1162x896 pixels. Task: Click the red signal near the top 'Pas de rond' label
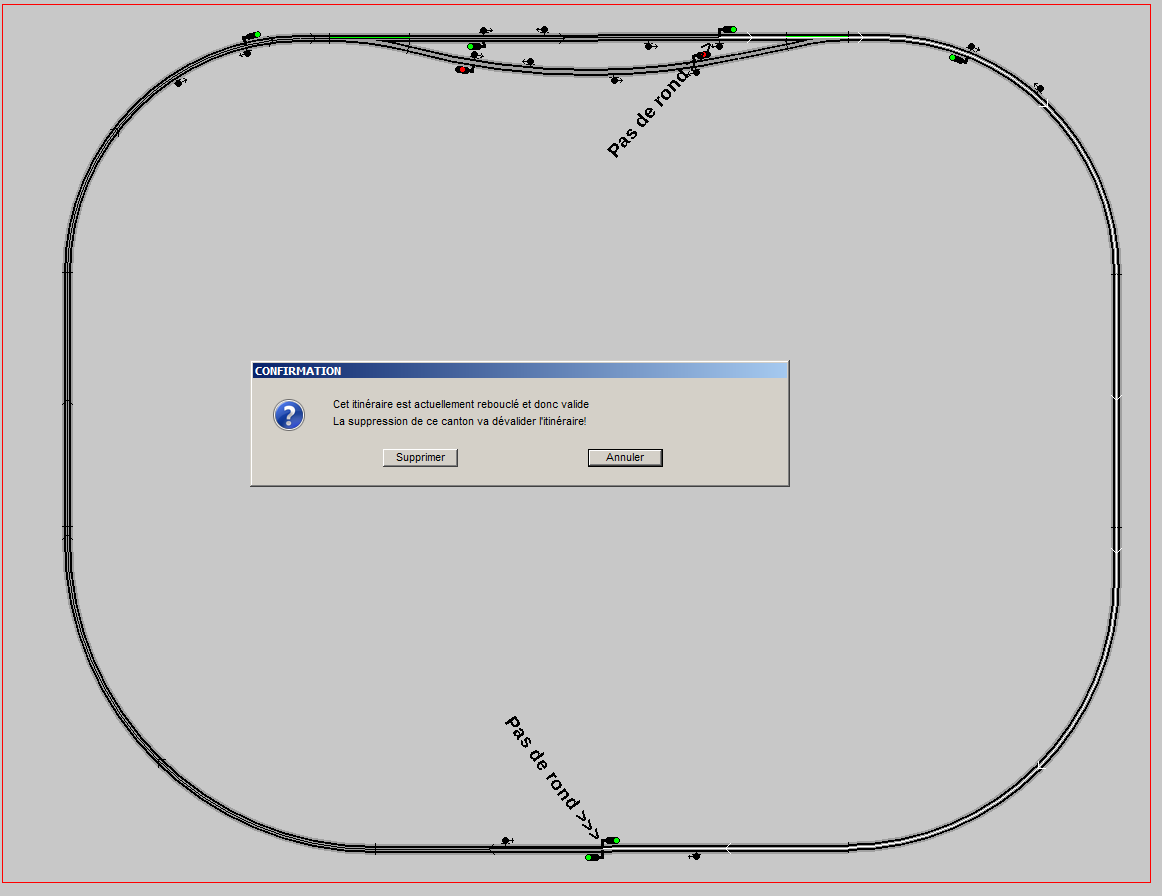tap(702, 55)
